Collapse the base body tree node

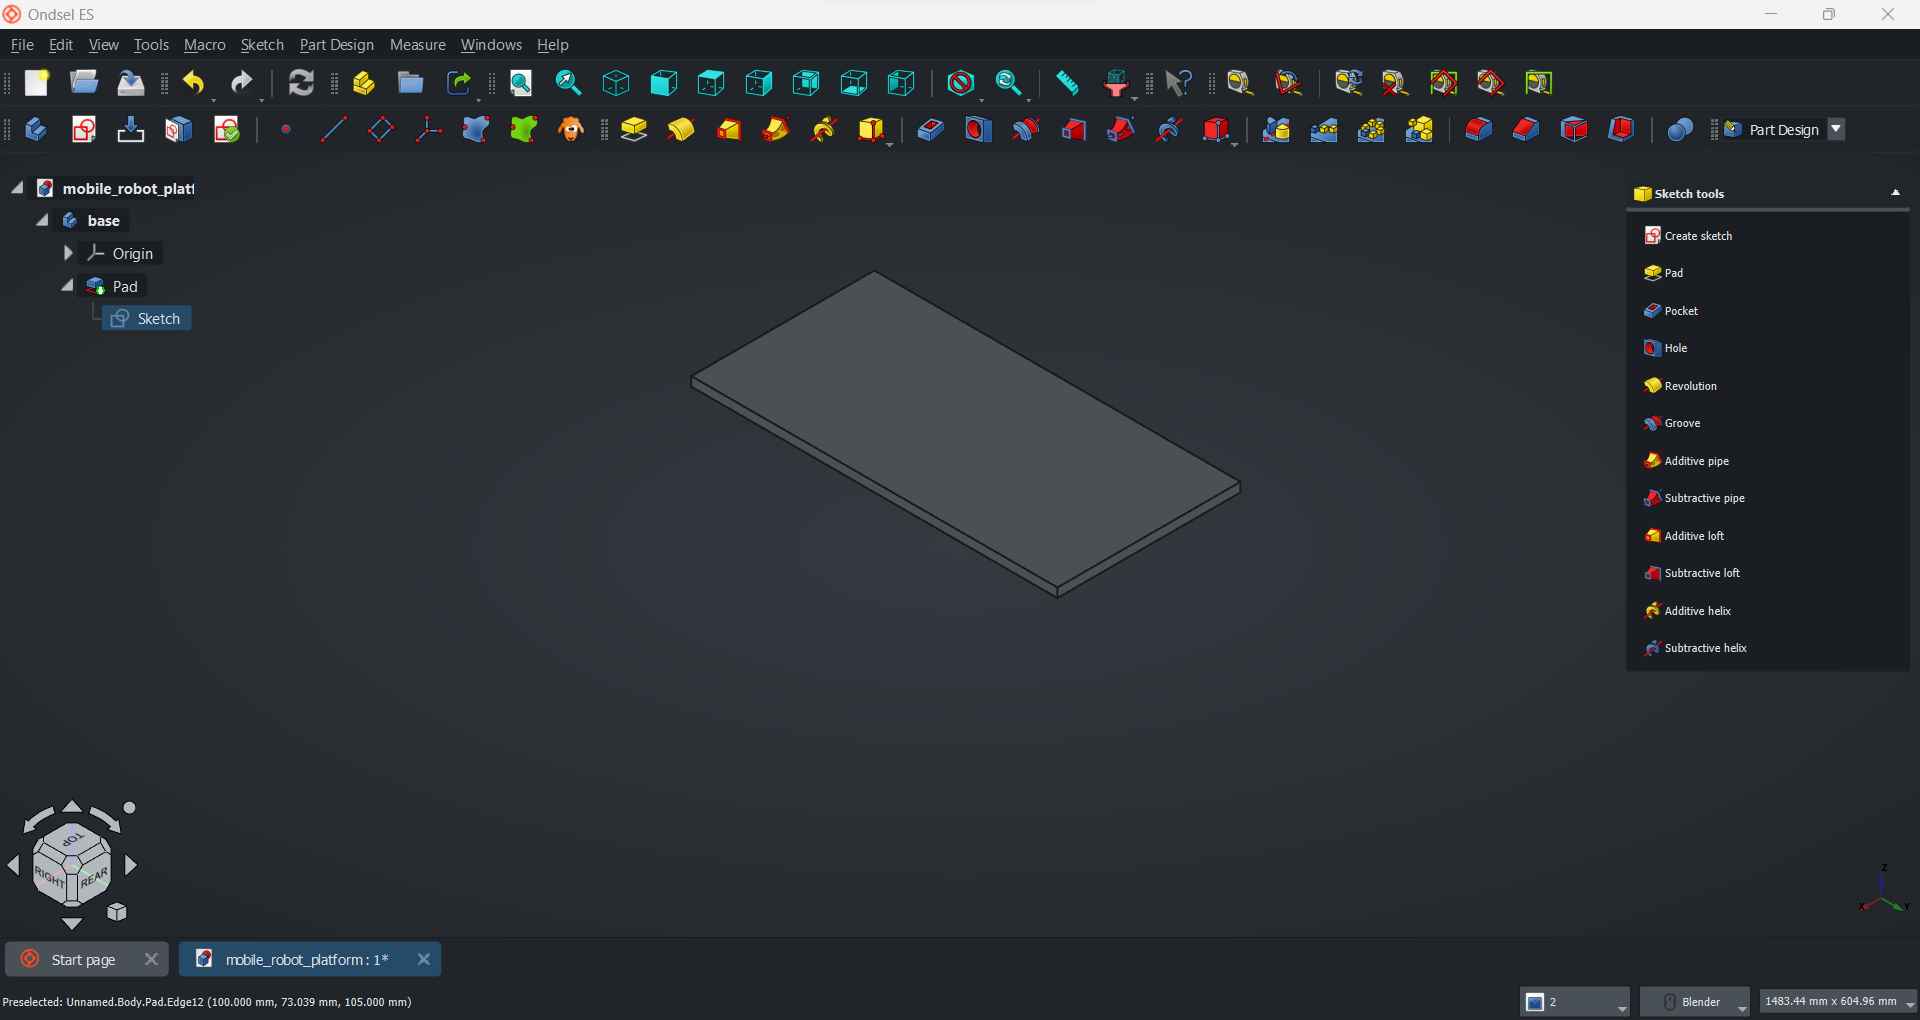[x=42, y=220]
